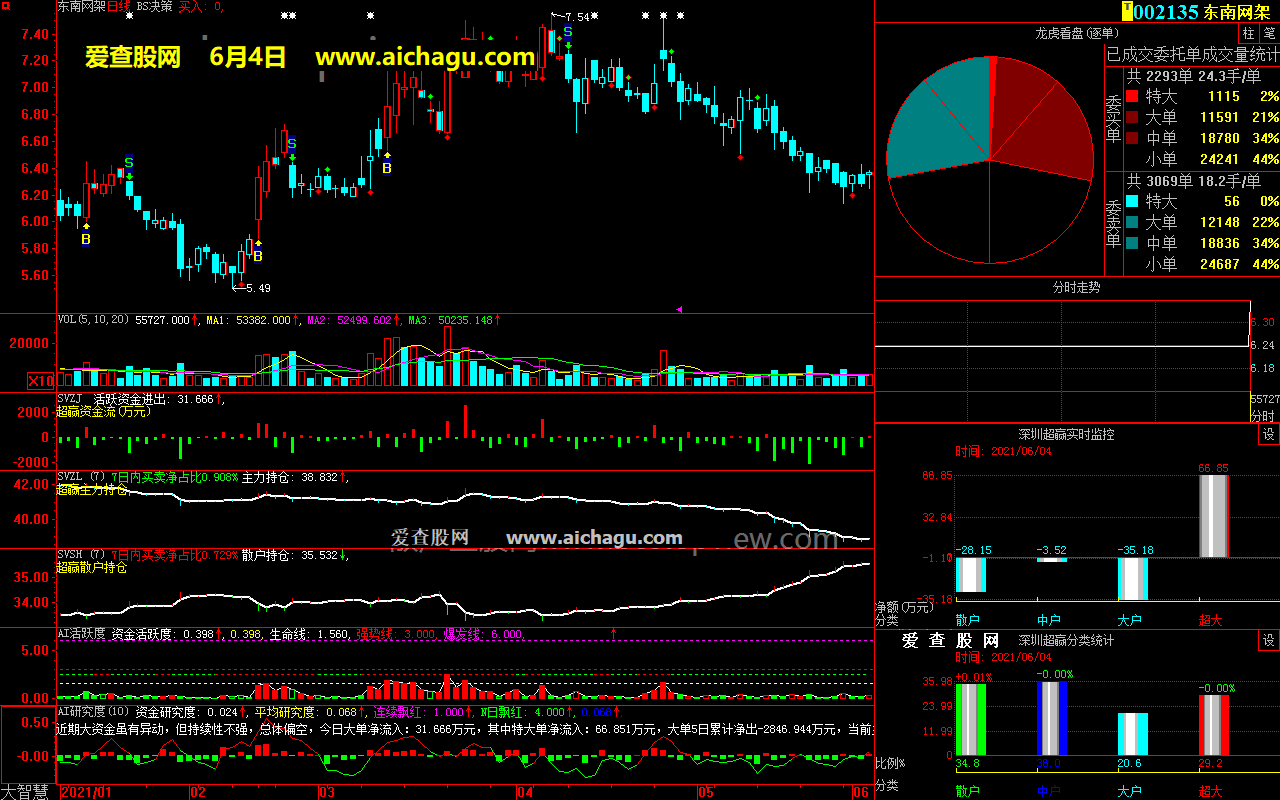The image size is (1280, 800).
Task: Click the 大智慧 logo in the bottom-left corner
Action: click(27, 791)
